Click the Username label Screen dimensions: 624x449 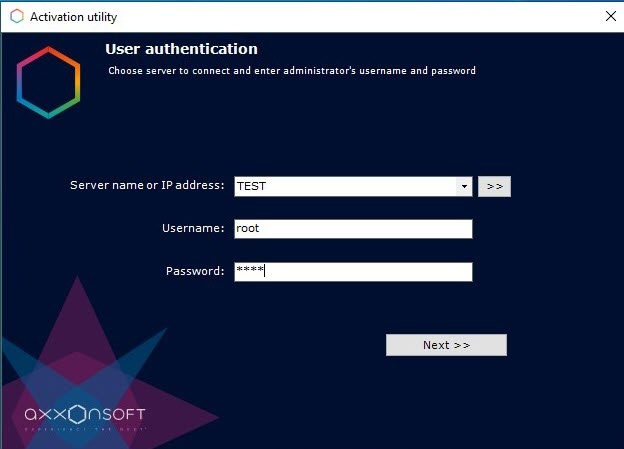coord(193,229)
